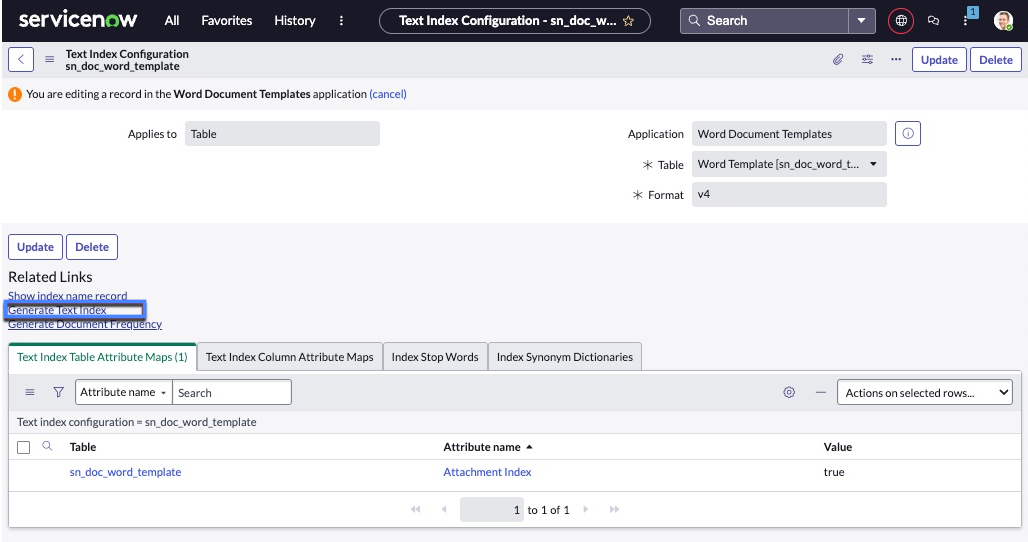Click the header Update button
The width and height of the screenshot is (1028, 542).
click(939, 60)
